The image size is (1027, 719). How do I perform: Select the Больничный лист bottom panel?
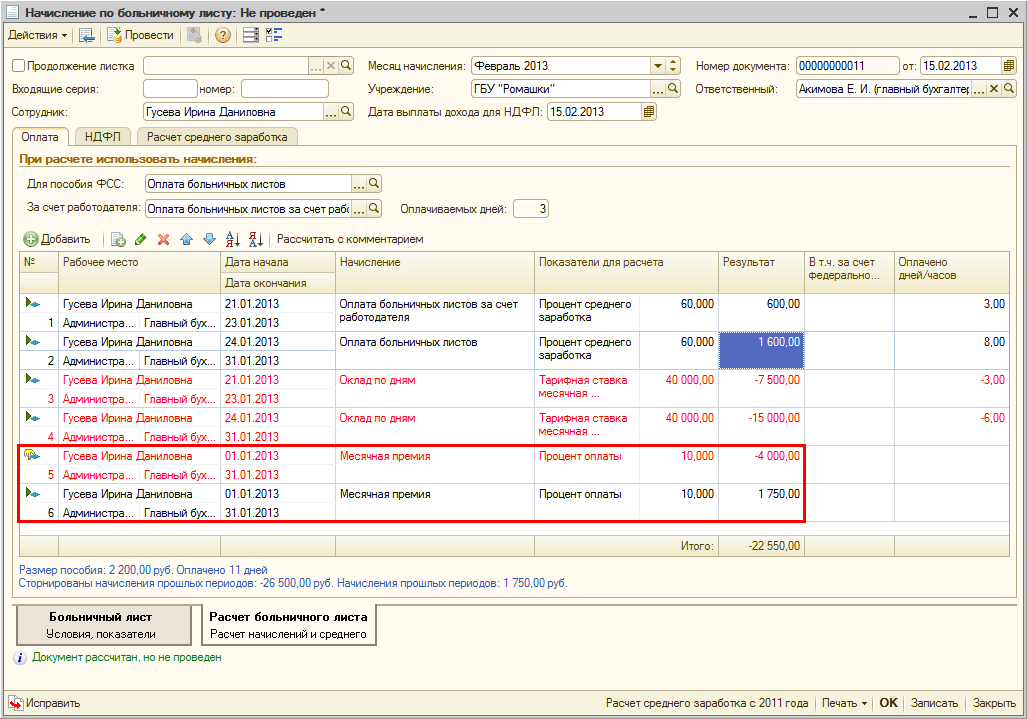point(101,625)
